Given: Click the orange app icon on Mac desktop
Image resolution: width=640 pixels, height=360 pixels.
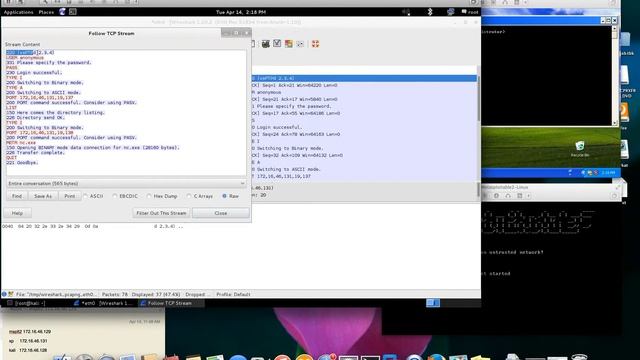Looking at the screenshot, I should [x=624, y=112].
